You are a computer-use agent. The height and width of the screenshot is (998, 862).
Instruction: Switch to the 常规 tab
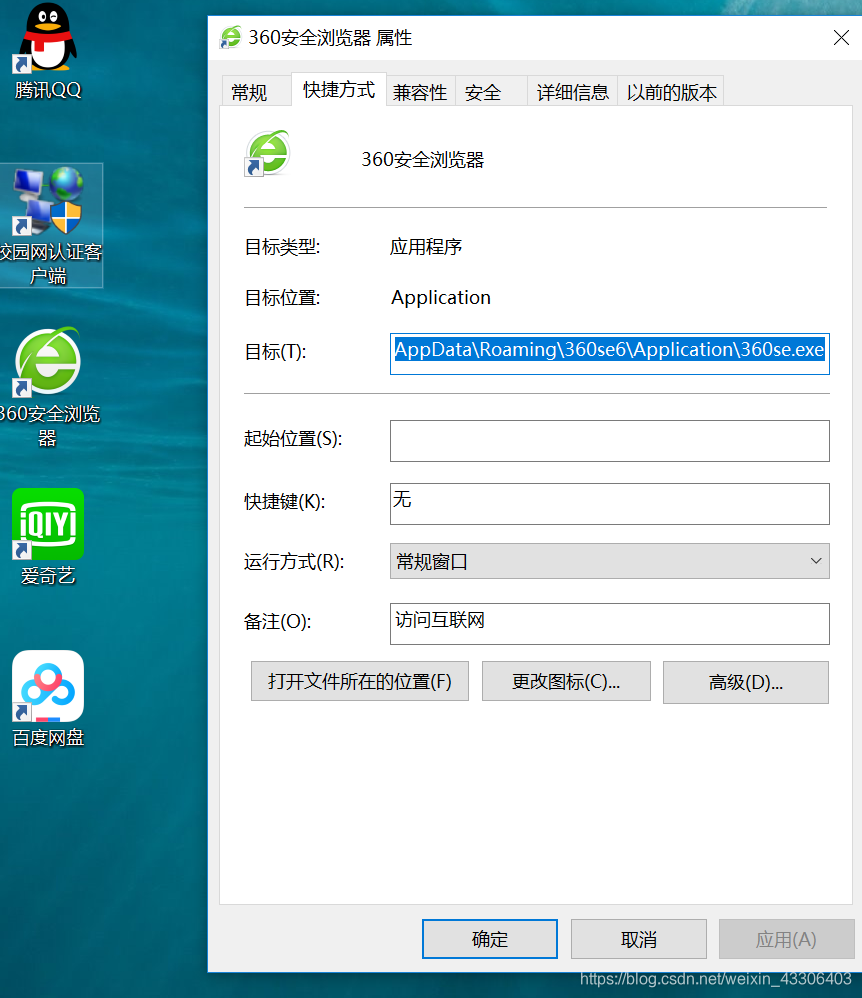257,91
